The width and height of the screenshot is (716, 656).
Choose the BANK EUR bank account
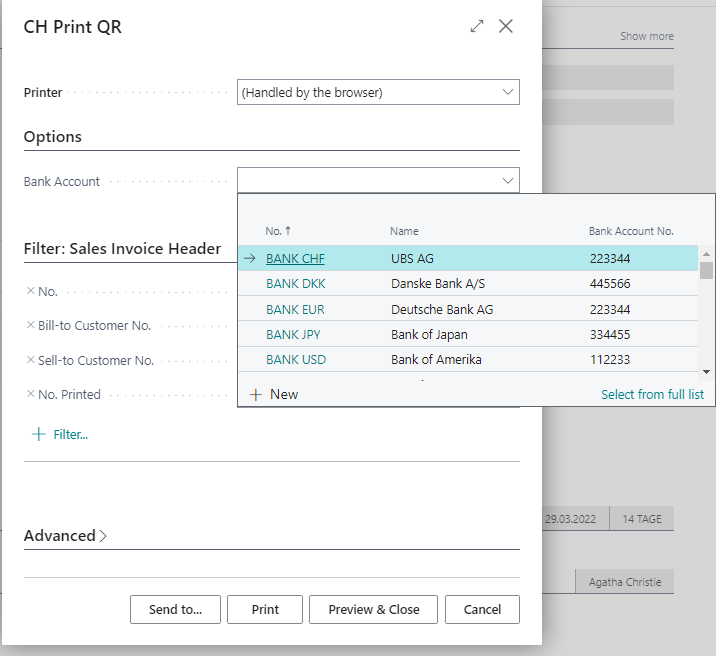295,309
